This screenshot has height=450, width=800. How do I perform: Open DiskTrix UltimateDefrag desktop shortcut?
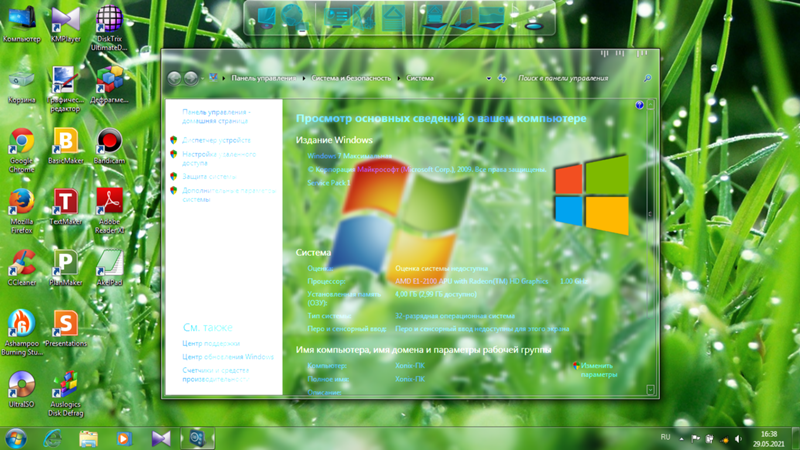coord(109,28)
